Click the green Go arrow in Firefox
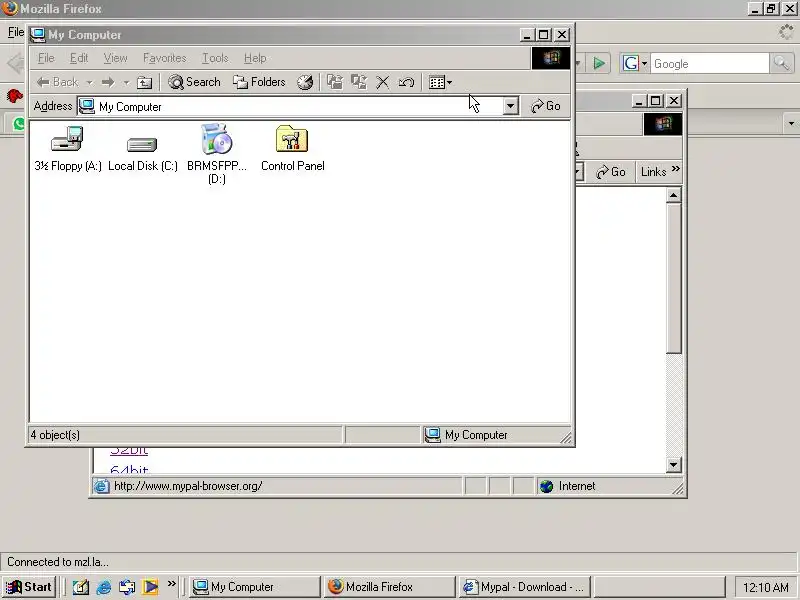Viewport: 800px width, 600px height. pos(599,64)
